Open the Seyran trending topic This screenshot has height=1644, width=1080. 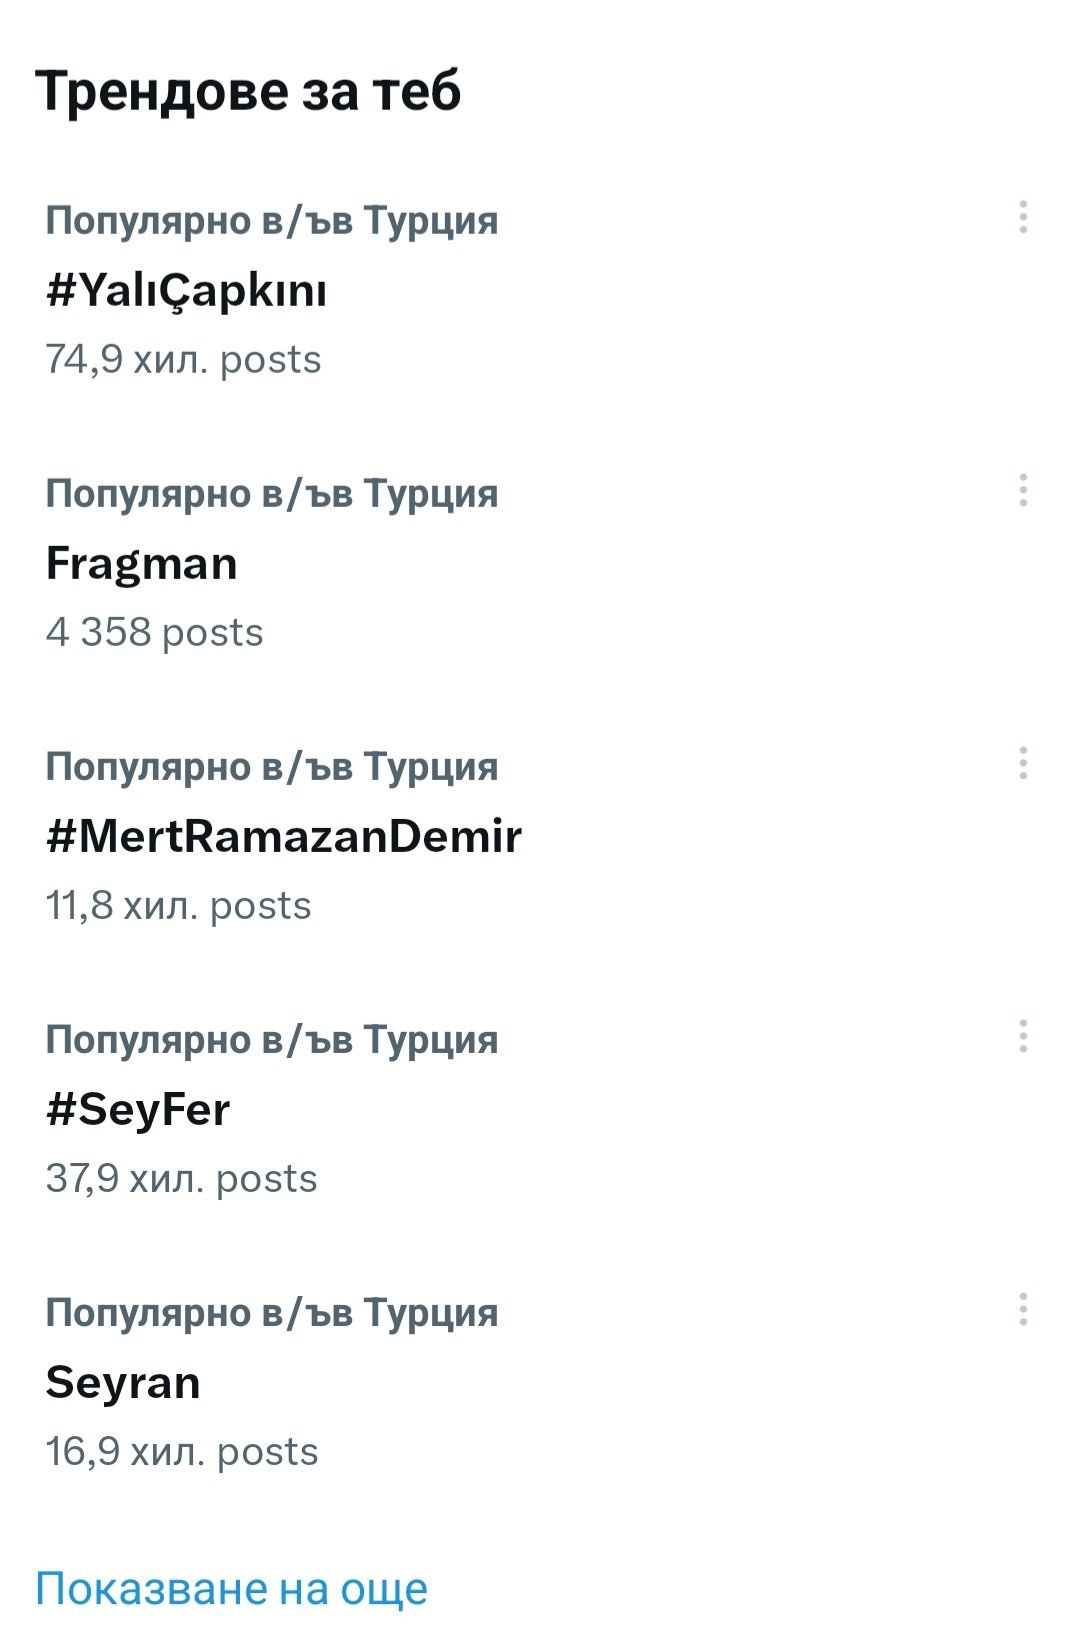[123, 1383]
